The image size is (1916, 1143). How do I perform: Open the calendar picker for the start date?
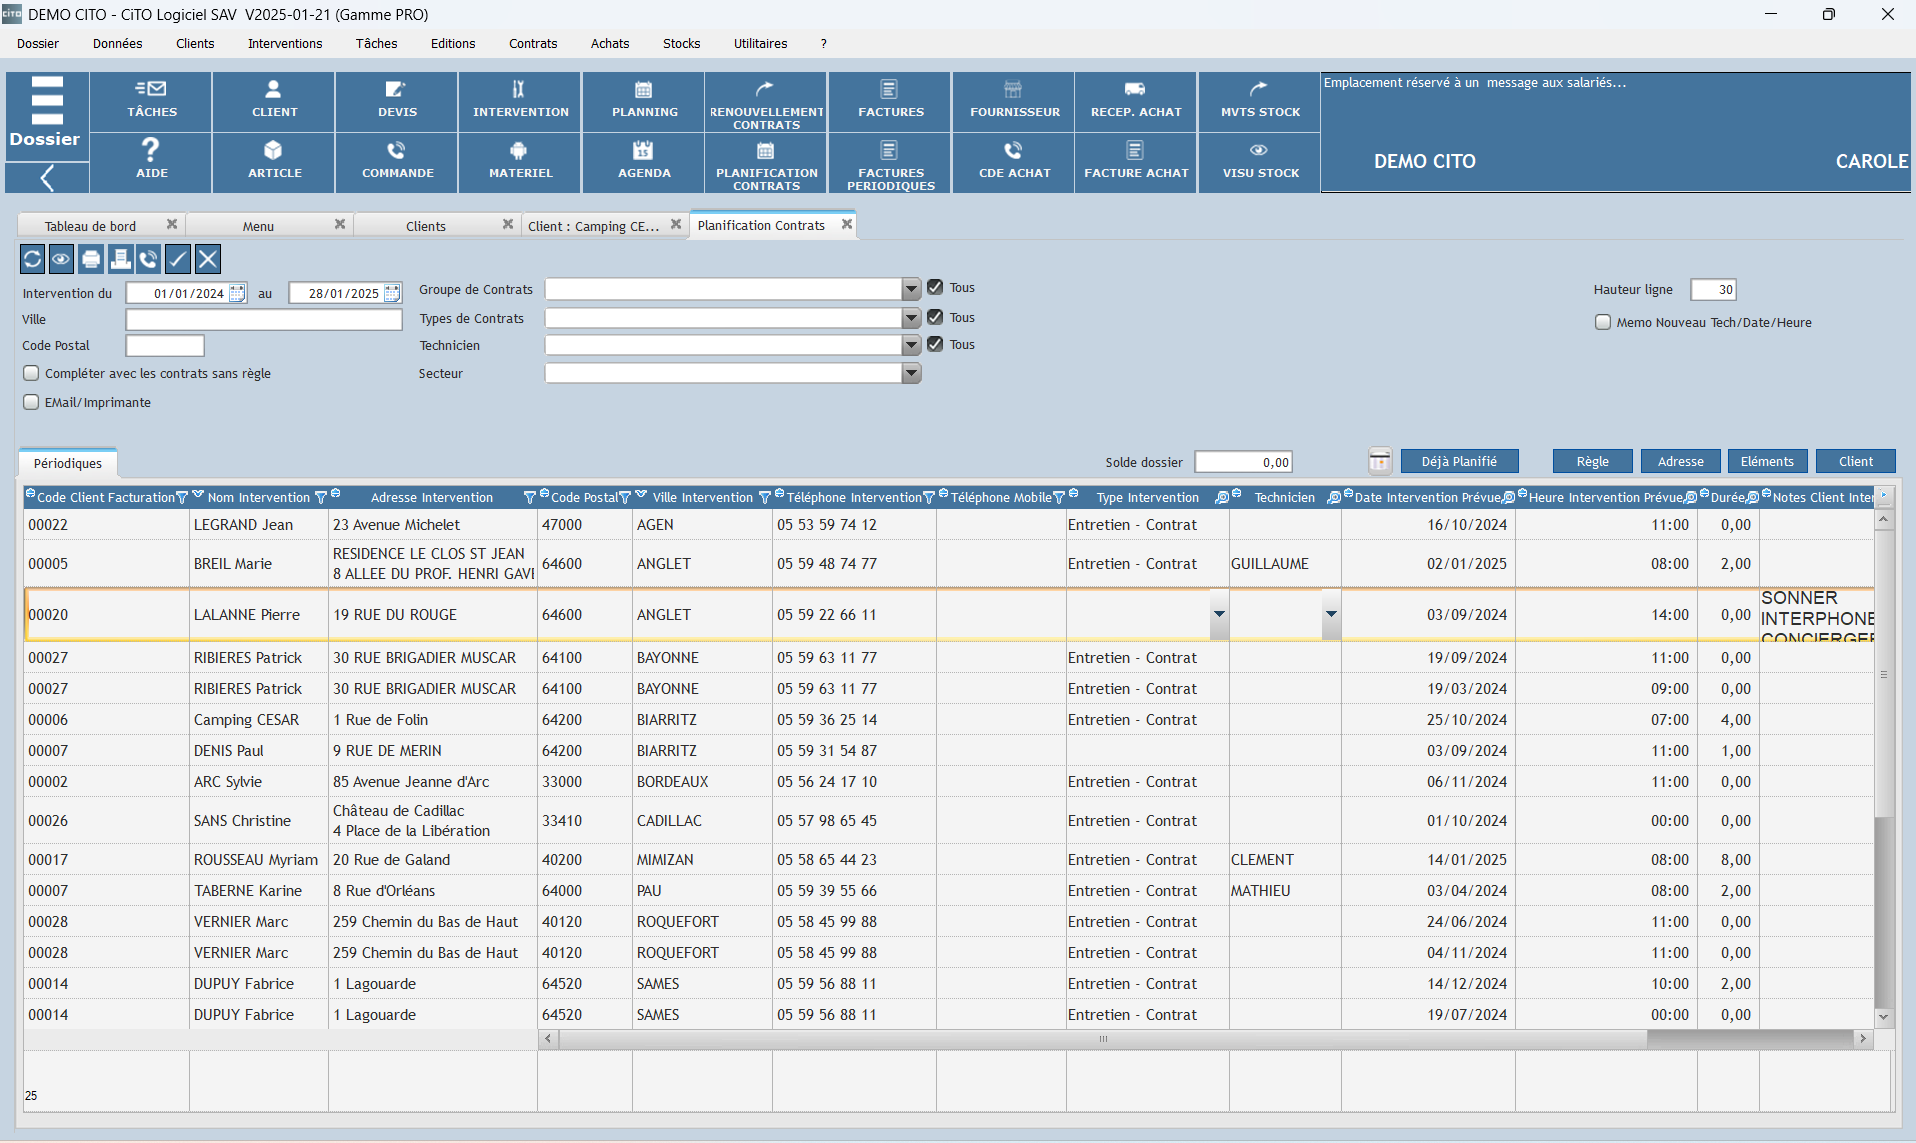point(237,293)
